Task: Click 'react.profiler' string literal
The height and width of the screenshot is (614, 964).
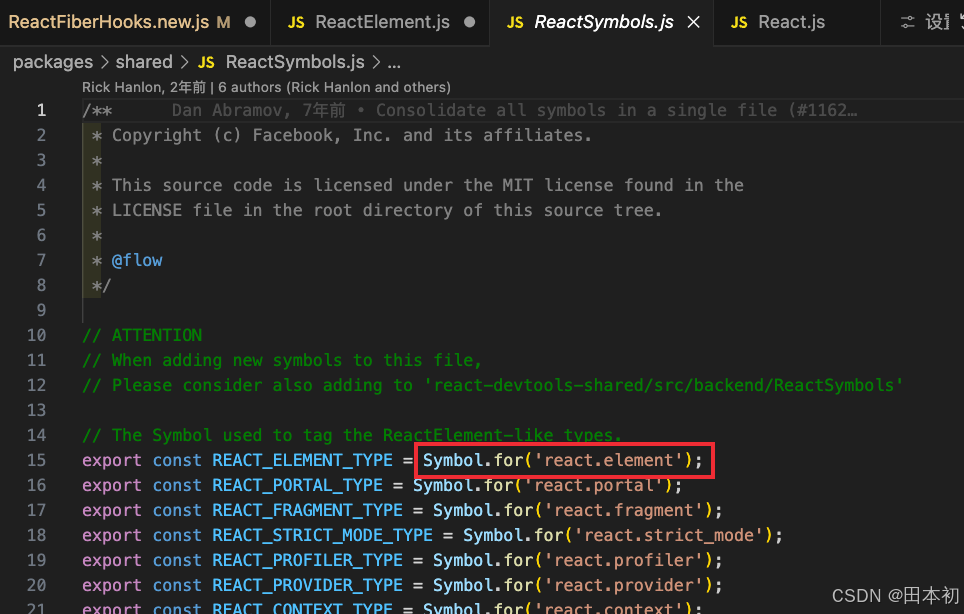Action: click(623, 561)
